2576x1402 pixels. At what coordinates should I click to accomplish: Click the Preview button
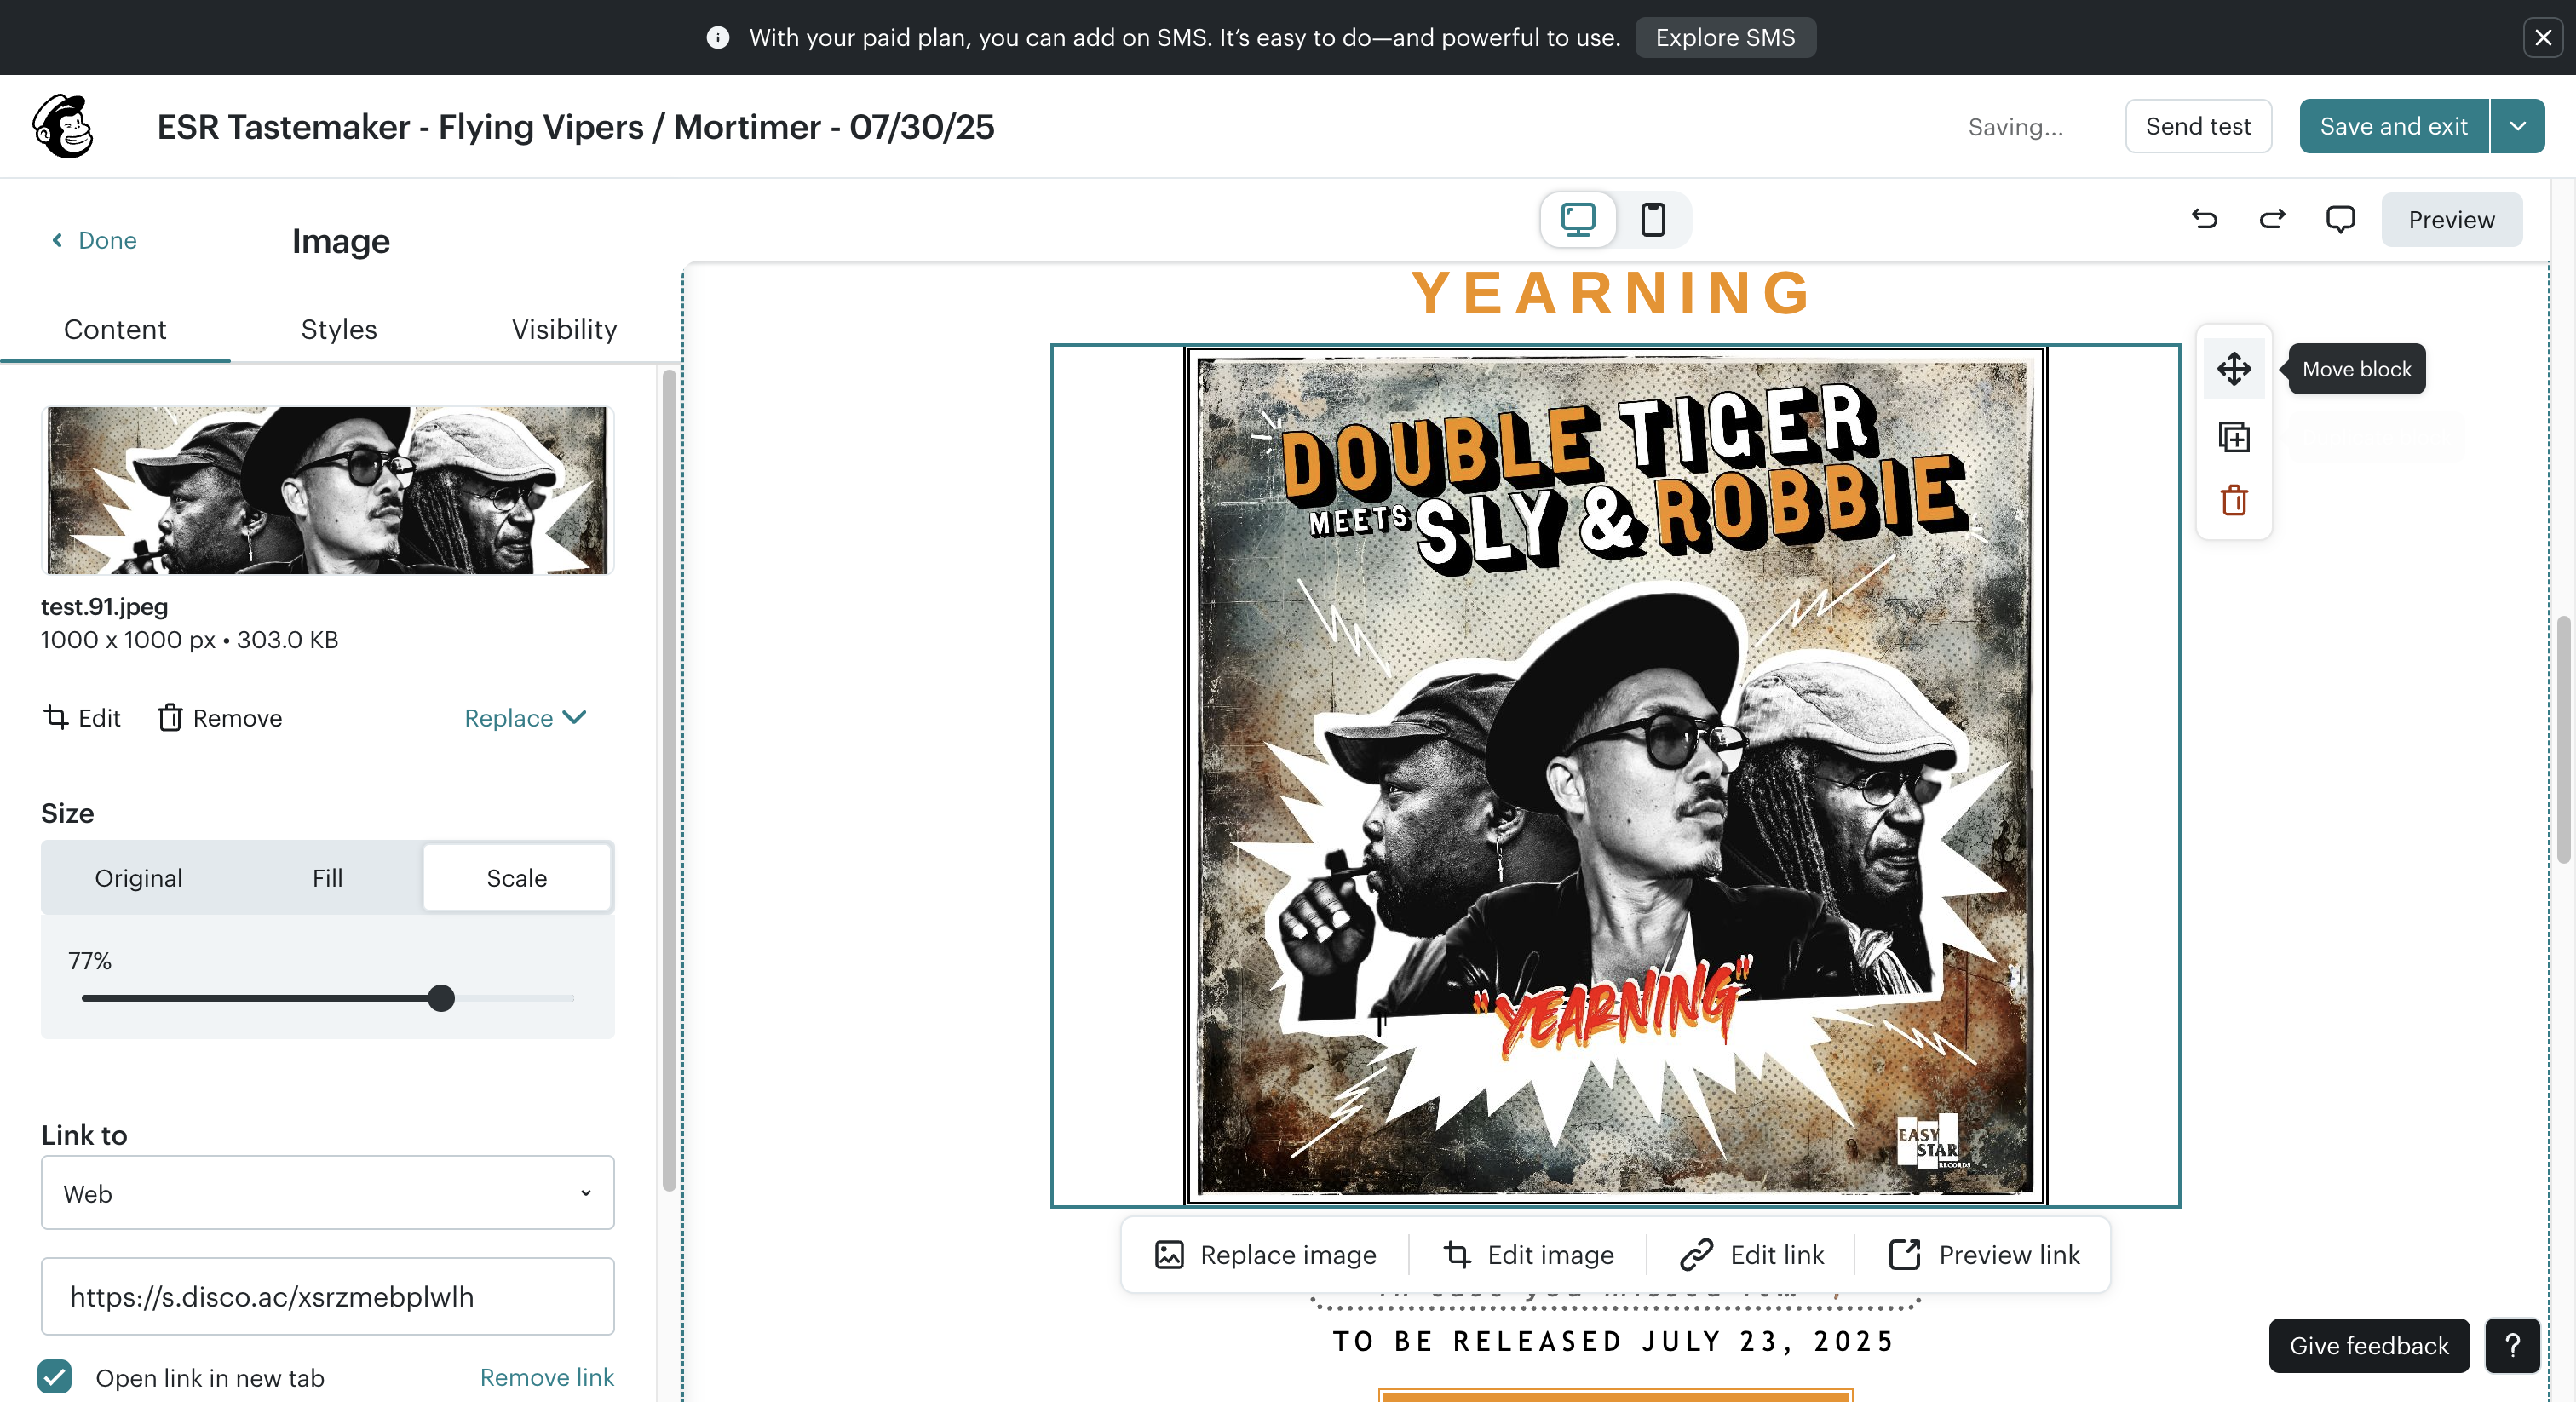(2451, 219)
